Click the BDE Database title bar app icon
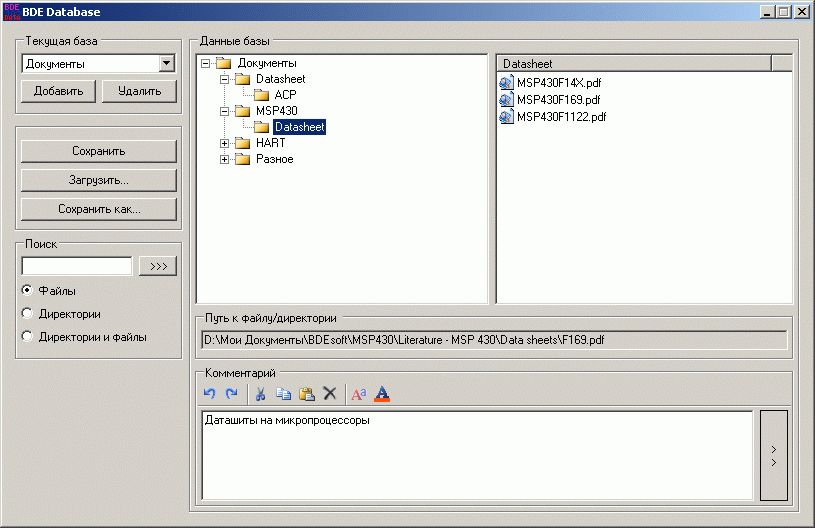 coord(11,11)
